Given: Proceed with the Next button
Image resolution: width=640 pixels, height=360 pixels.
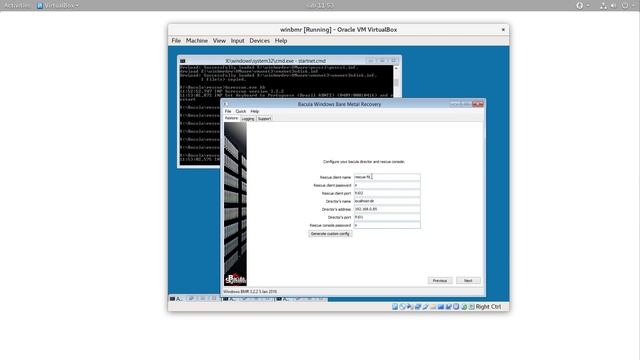Looking at the screenshot, I should click(468, 281).
